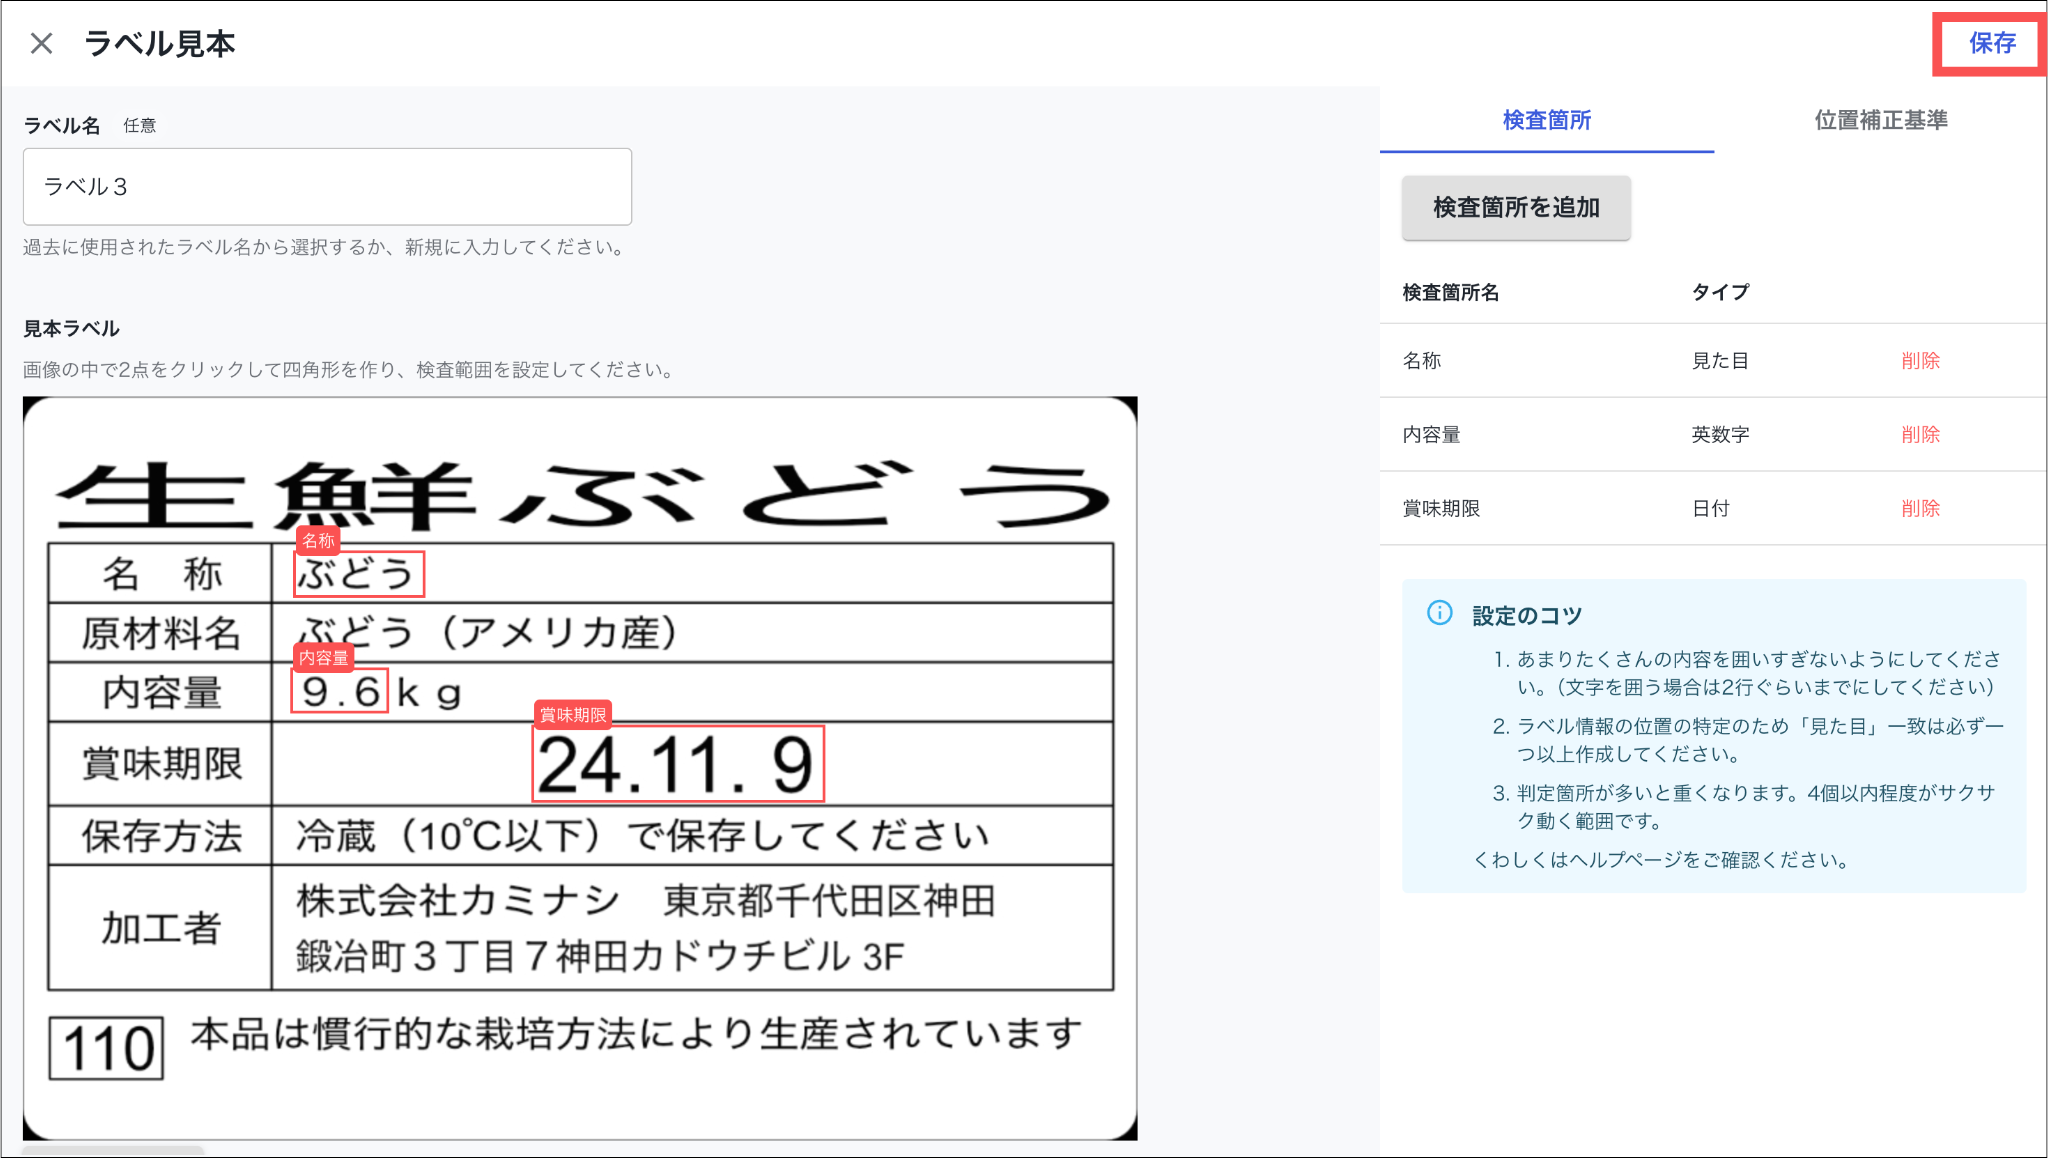
Task: Click the info icon beside 設定のコツ
Action: (1439, 613)
